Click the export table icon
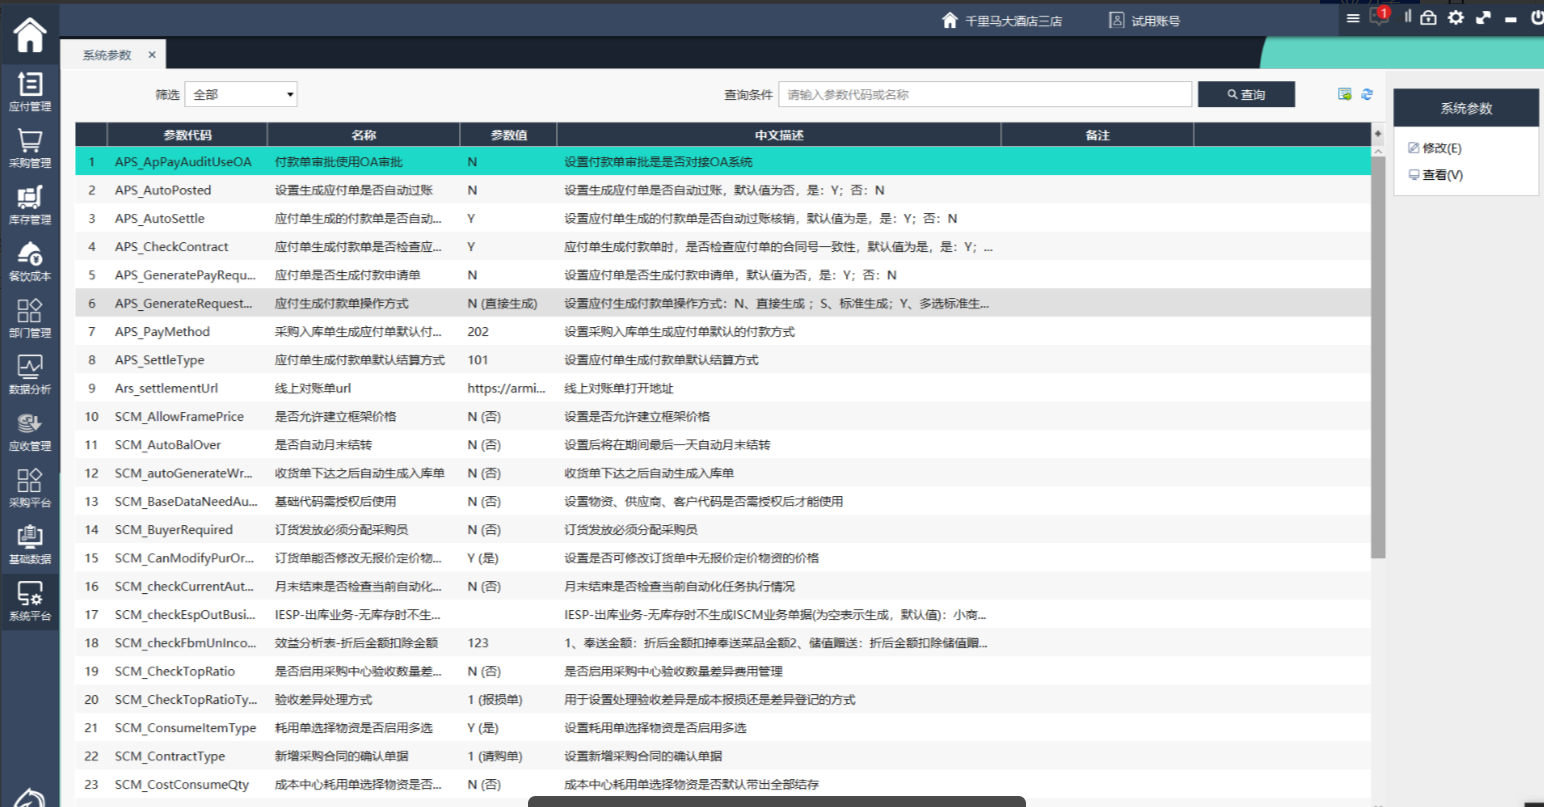Image resolution: width=1544 pixels, height=807 pixels. click(1345, 94)
